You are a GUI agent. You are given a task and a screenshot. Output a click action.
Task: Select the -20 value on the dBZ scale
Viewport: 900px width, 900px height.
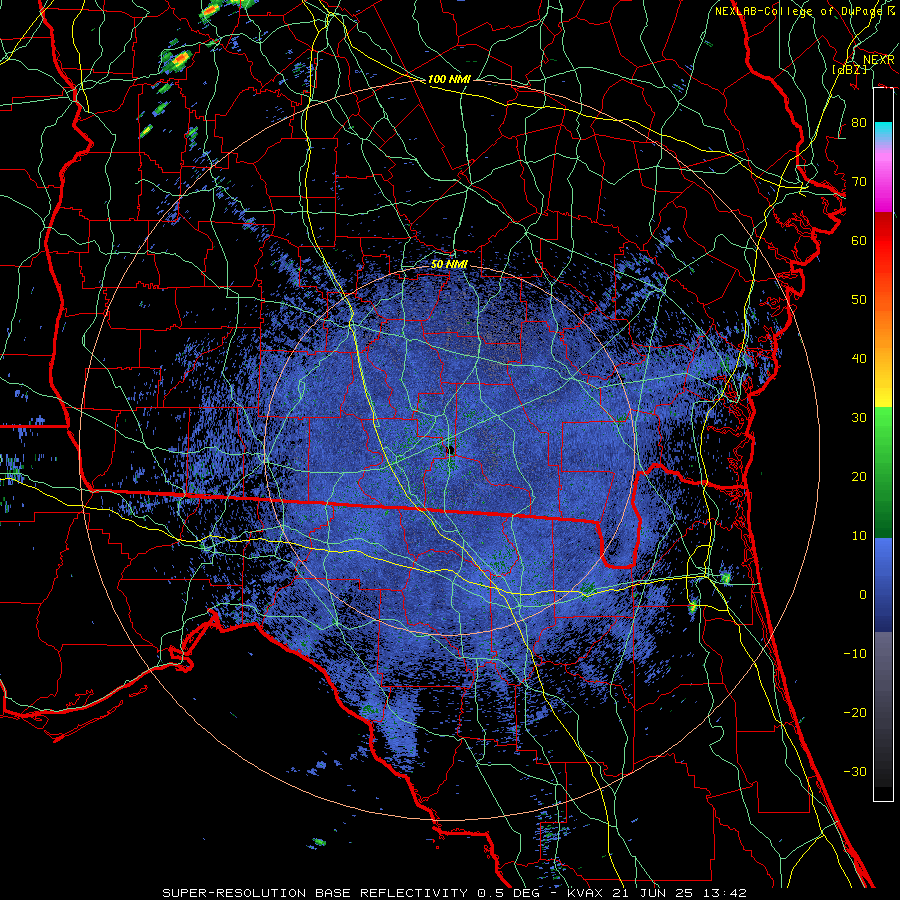click(855, 712)
